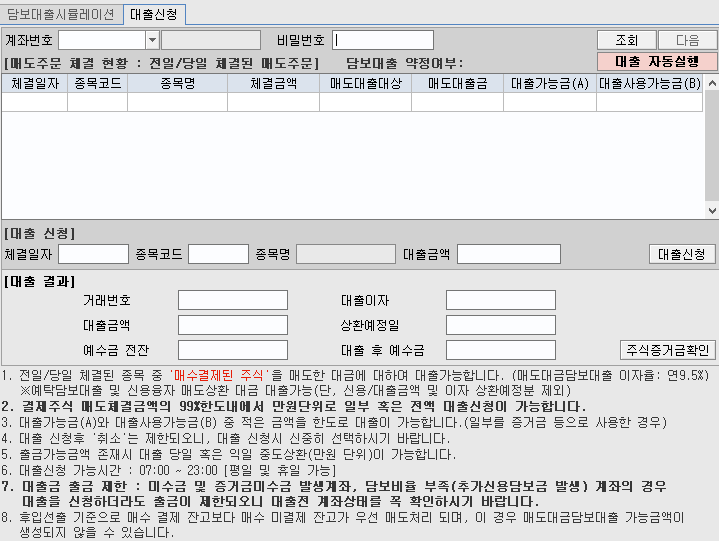Click the 종목명 field in 대출 신청
Image resolution: width=719 pixels, height=541 pixels.
point(346,254)
